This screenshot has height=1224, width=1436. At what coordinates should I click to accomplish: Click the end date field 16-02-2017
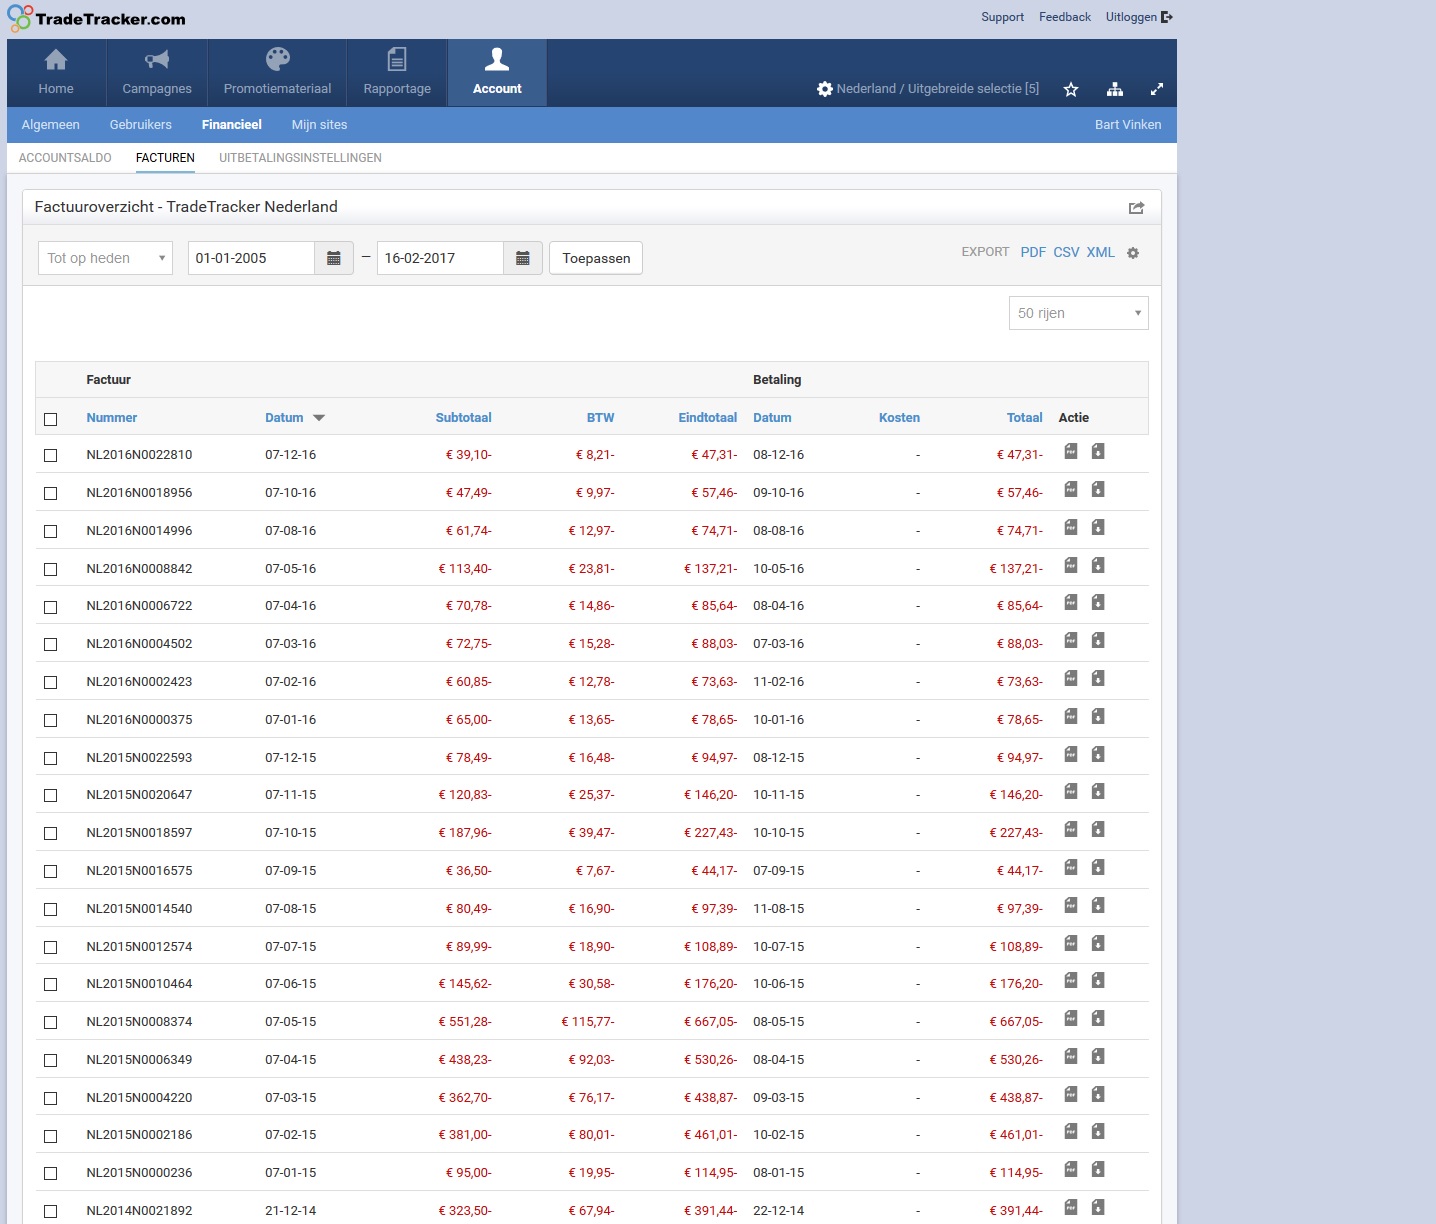click(x=441, y=258)
